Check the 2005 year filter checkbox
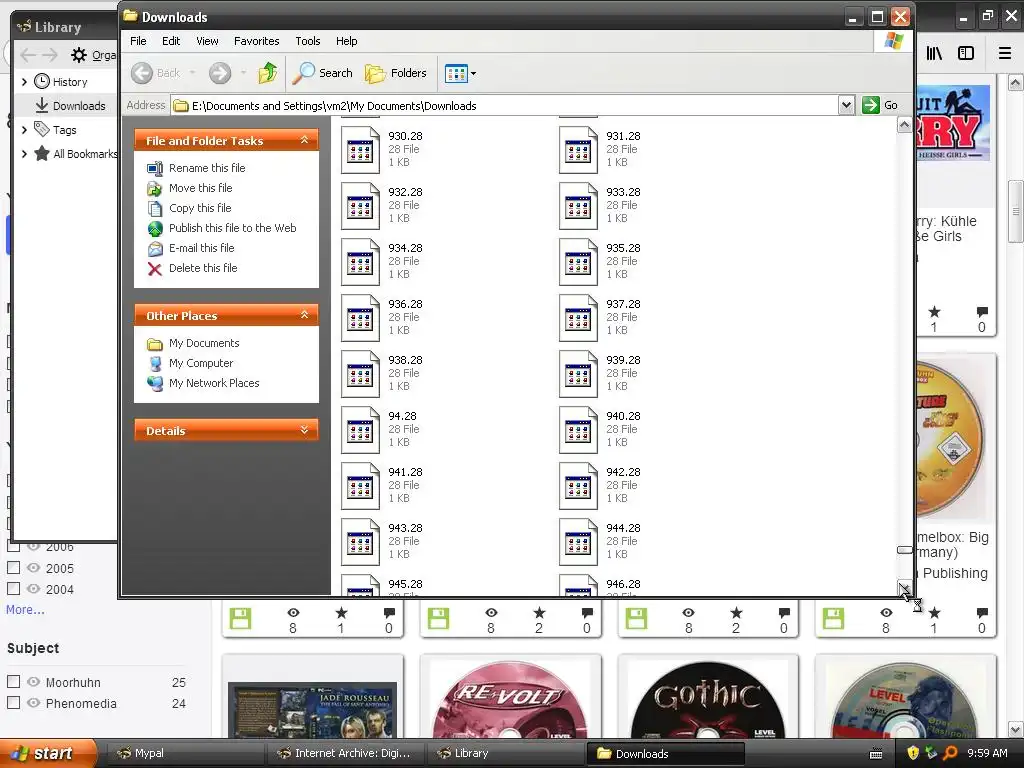Image resolution: width=1024 pixels, height=768 pixels. (13, 568)
